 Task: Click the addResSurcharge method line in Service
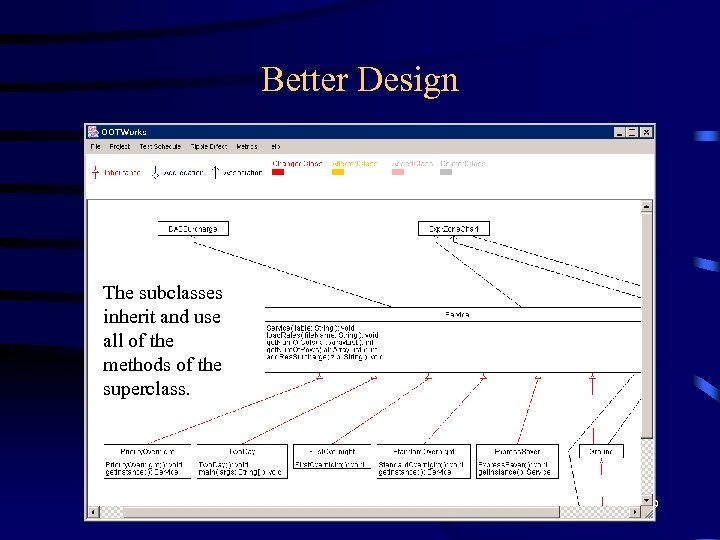[x=324, y=356]
